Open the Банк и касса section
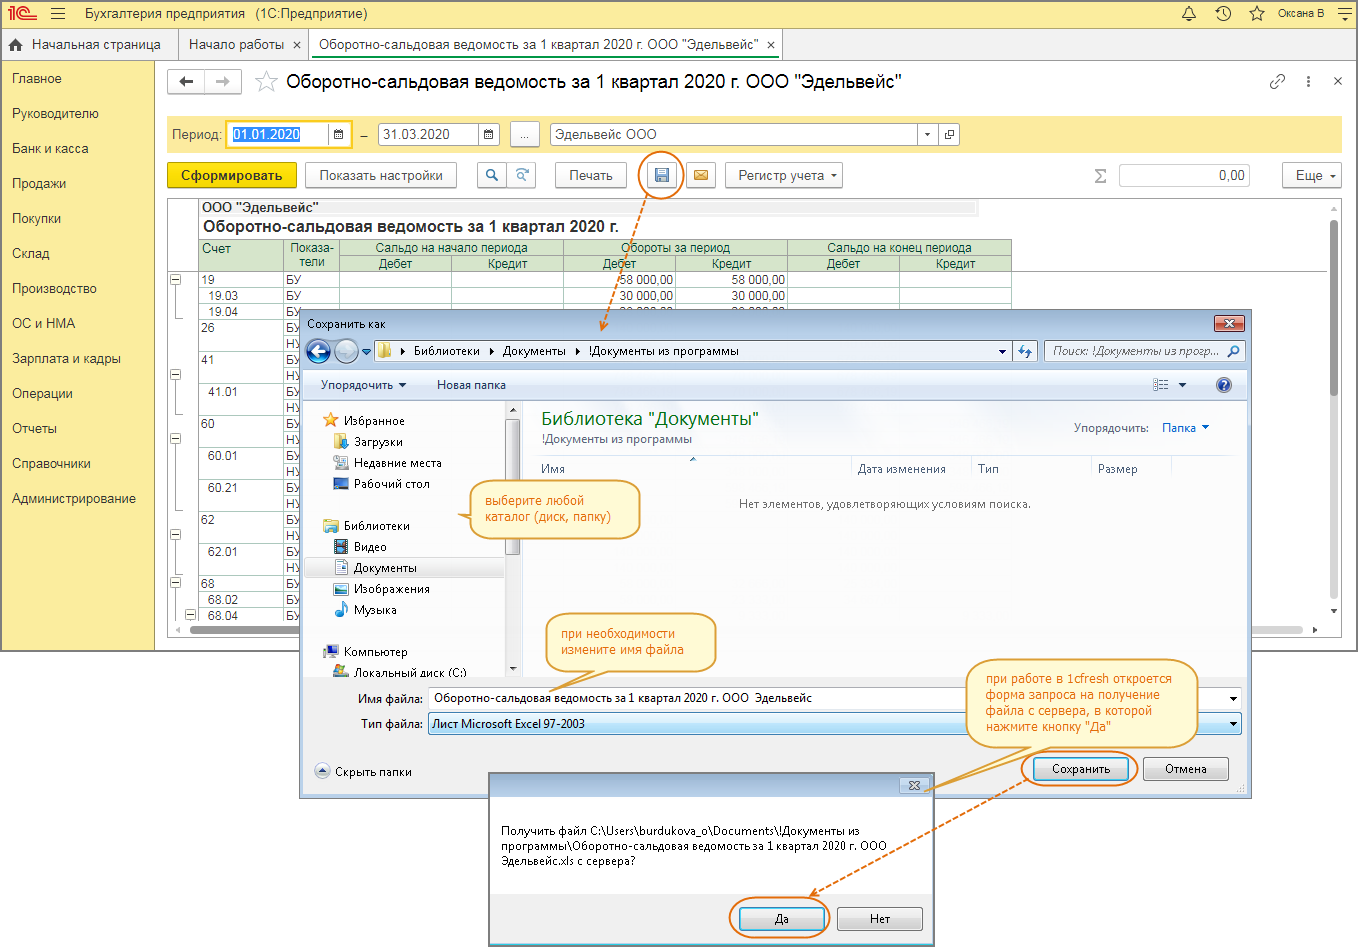 [50, 149]
